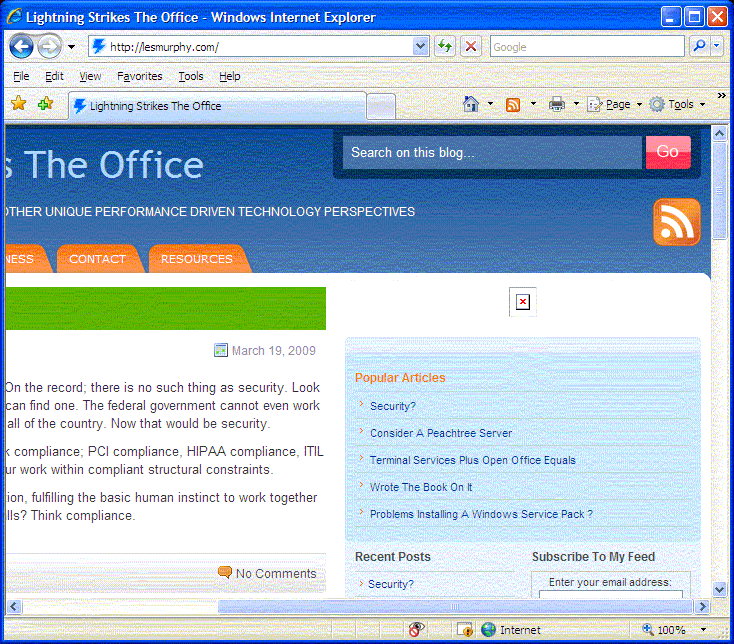Image resolution: width=734 pixels, height=644 pixels.
Task: Open Consider A Peachtree Server link
Action: coord(441,433)
